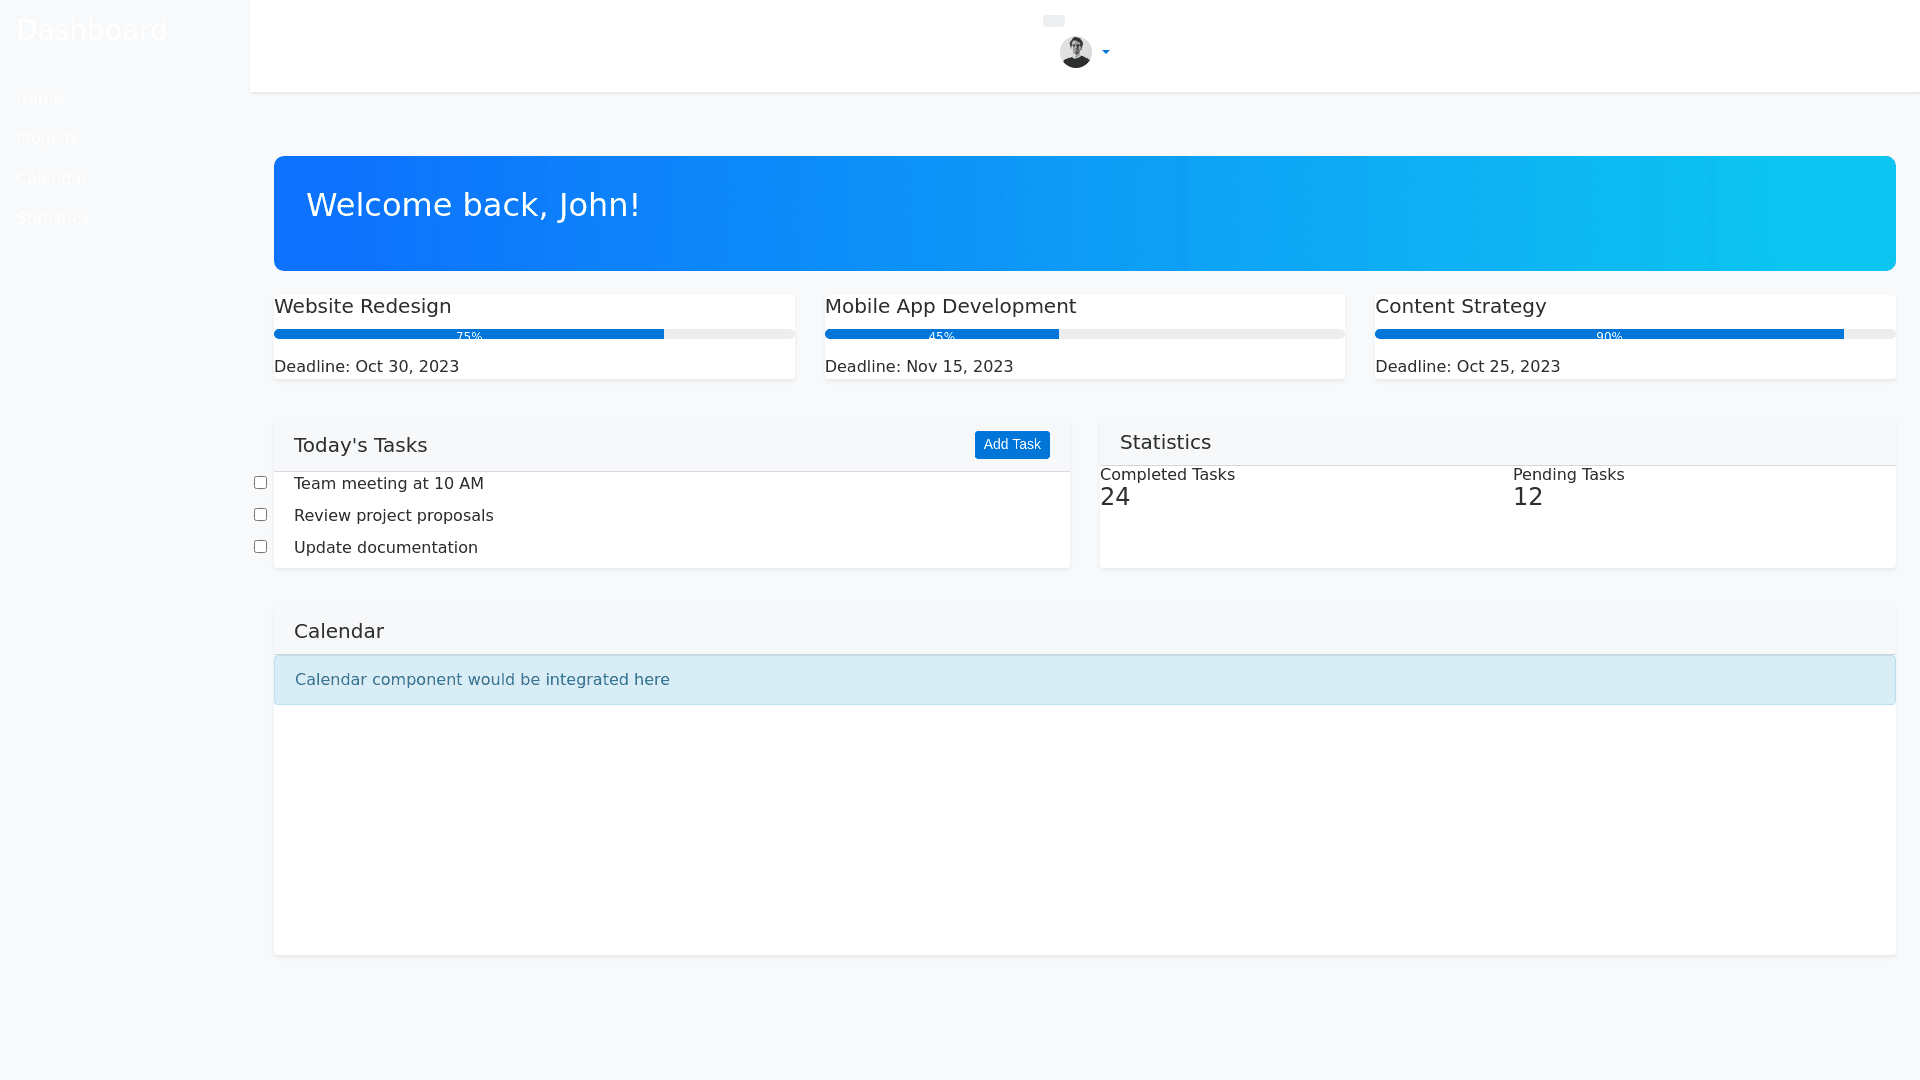Select Home in the sidebar
The image size is (1920, 1080).
(40, 98)
